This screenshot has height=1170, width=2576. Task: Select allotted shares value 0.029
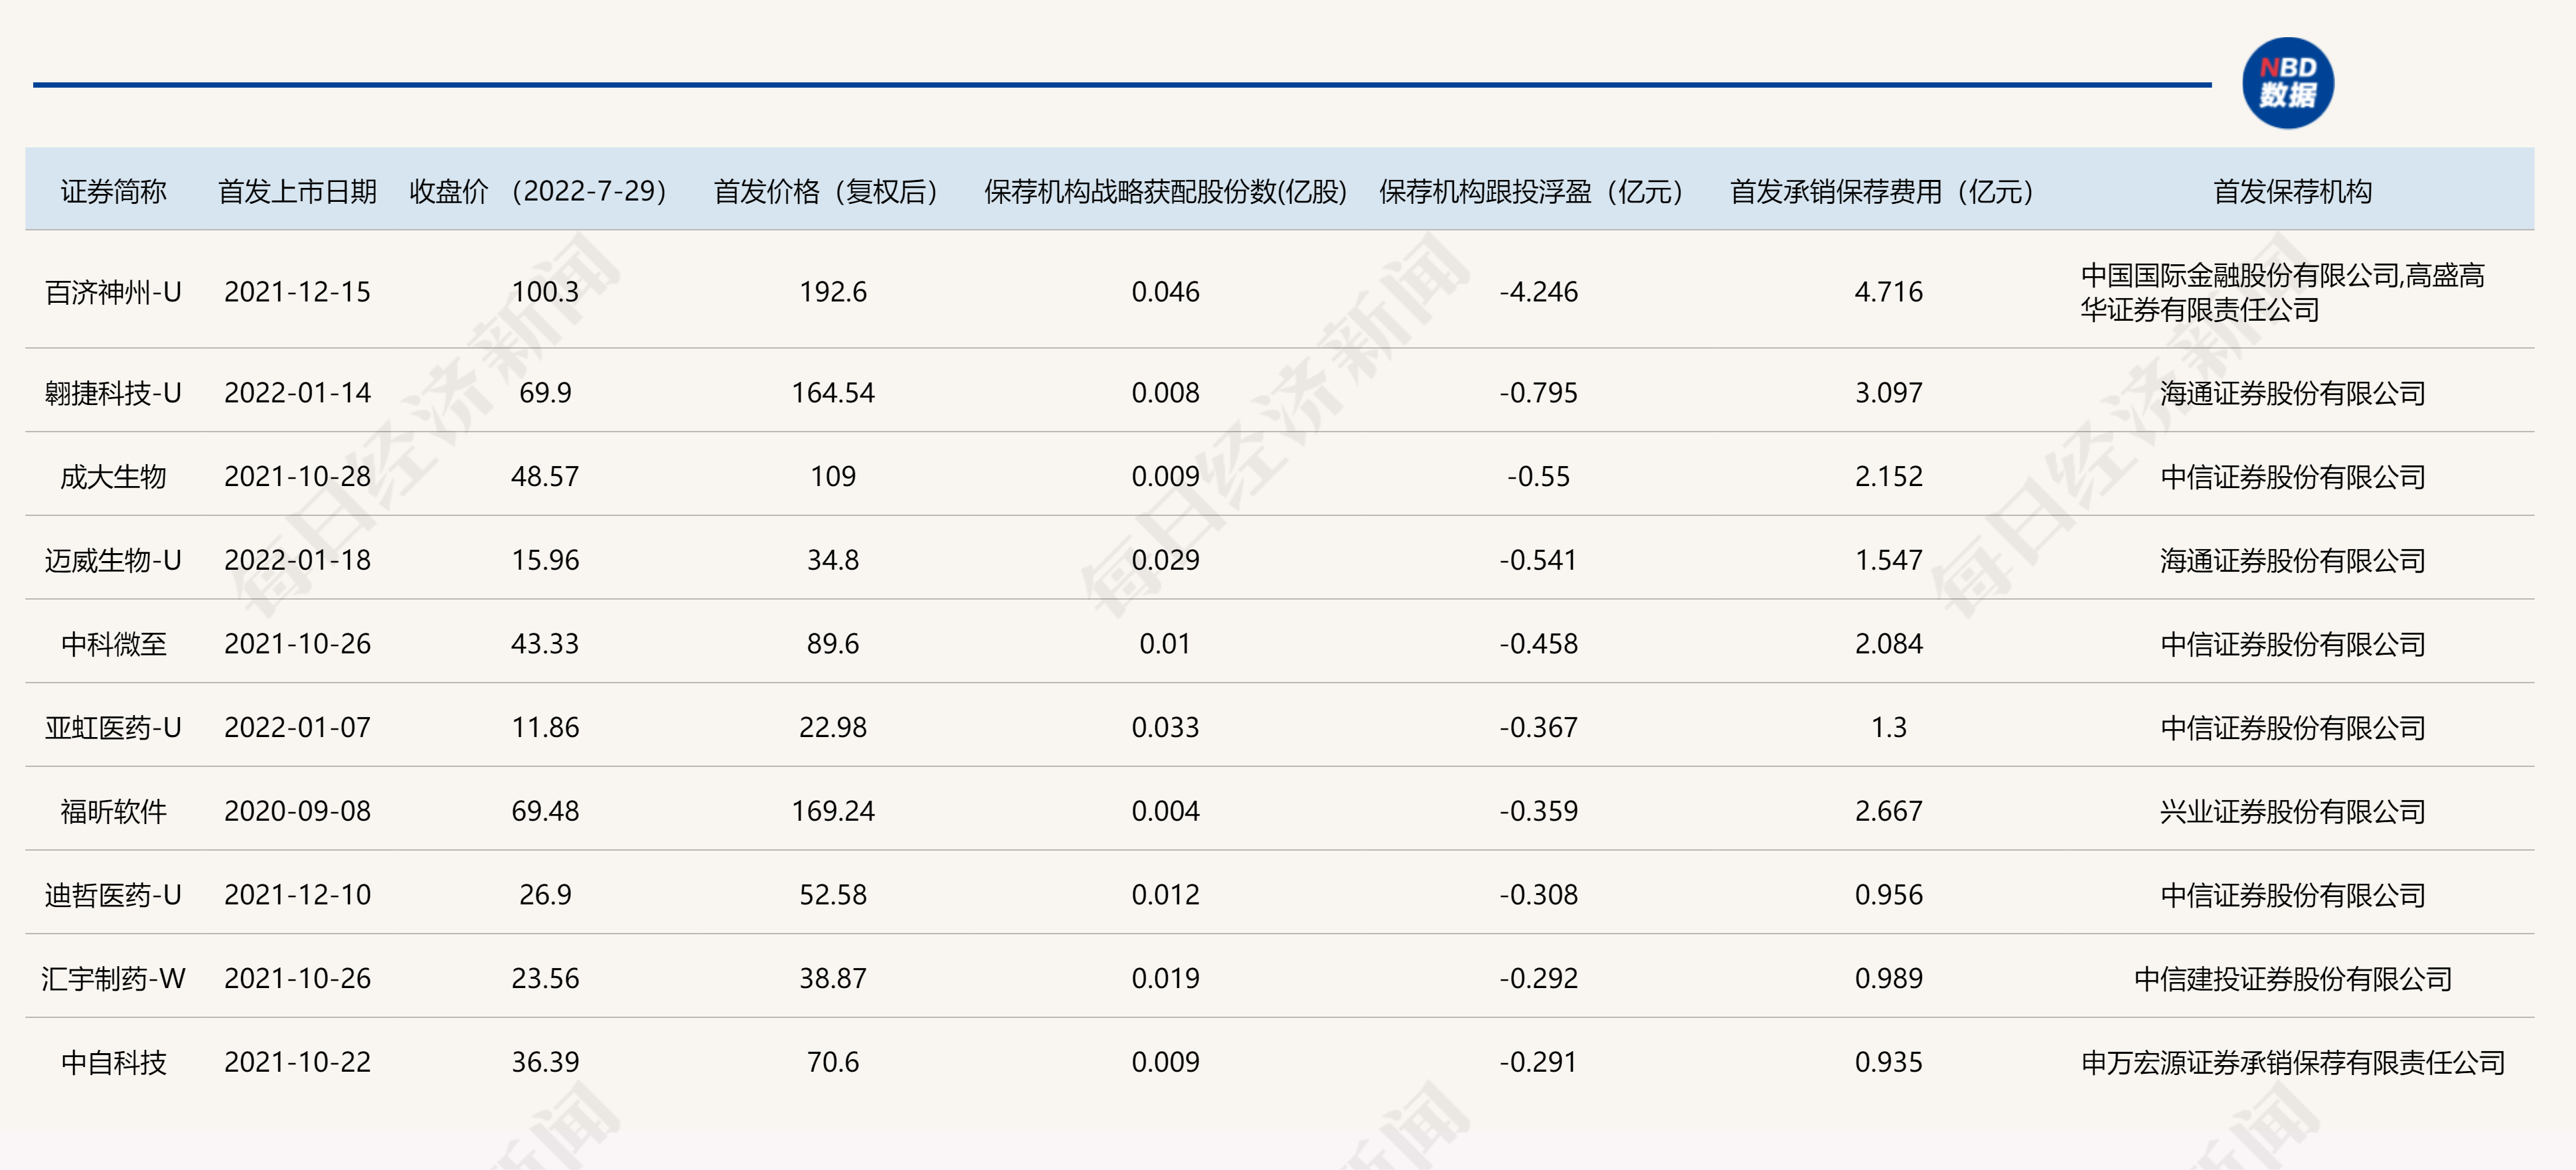coord(1165,560)
